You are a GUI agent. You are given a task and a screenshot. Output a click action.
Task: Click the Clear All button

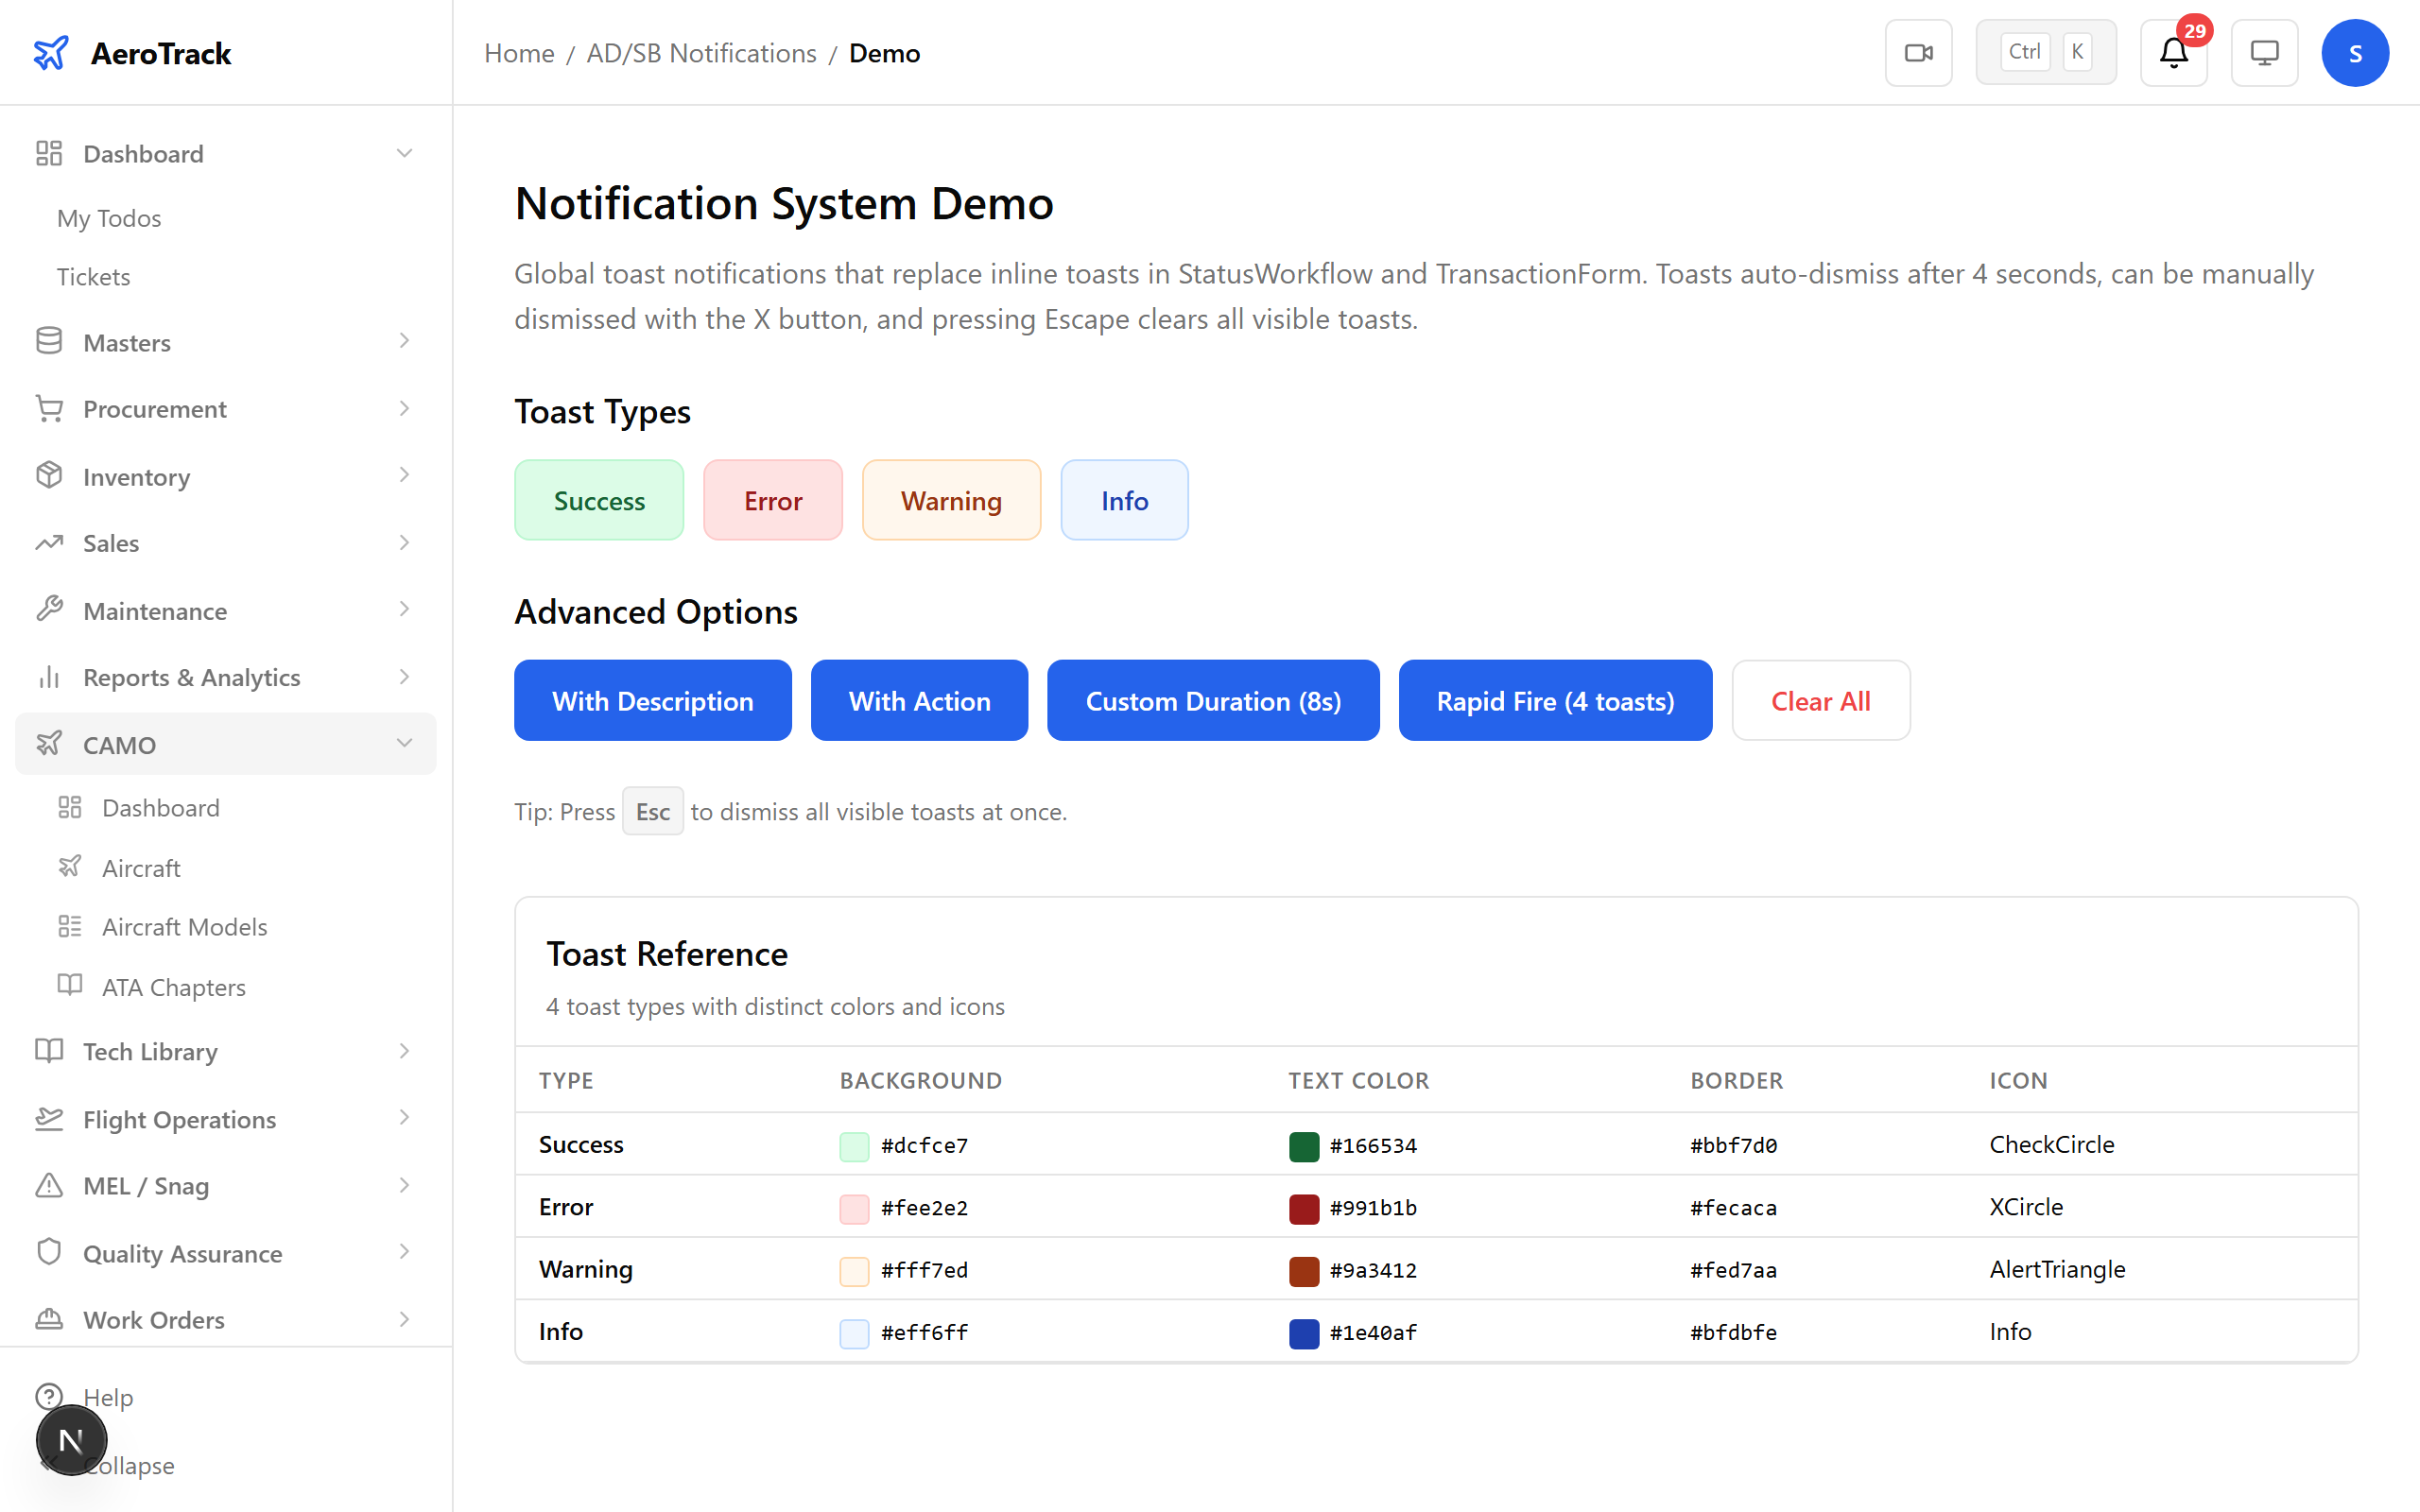pyautogui.click(x=1820, y=700)
